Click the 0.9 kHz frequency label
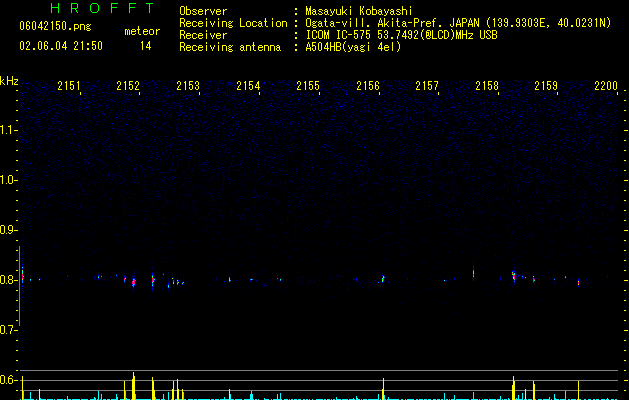This screenshot has width=629, height=400. point(8,230)
